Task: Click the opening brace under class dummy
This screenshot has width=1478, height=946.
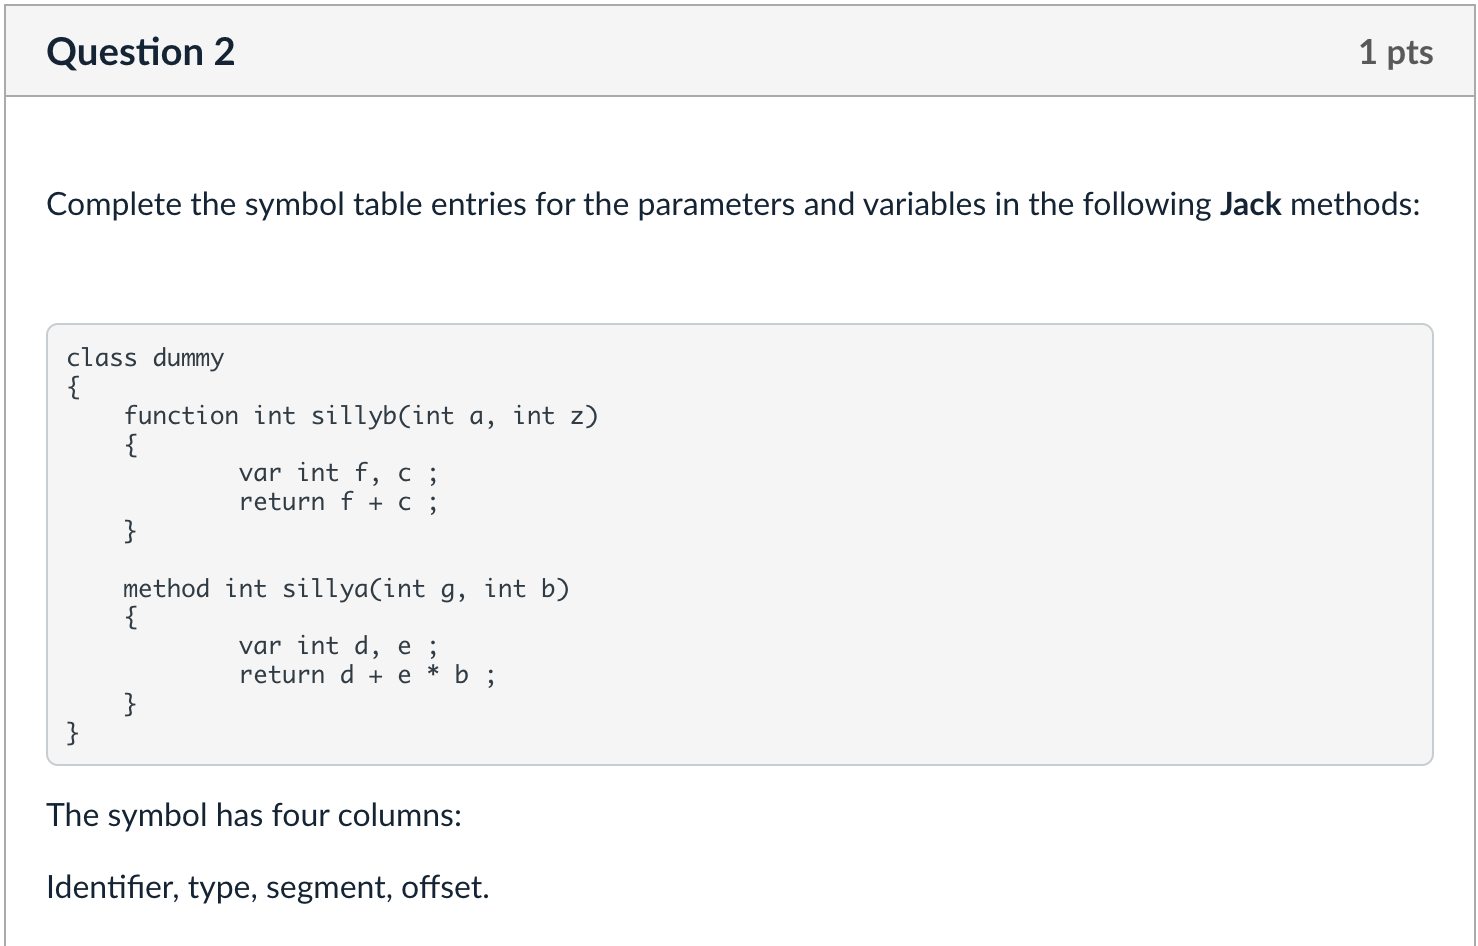Action: 72,386
